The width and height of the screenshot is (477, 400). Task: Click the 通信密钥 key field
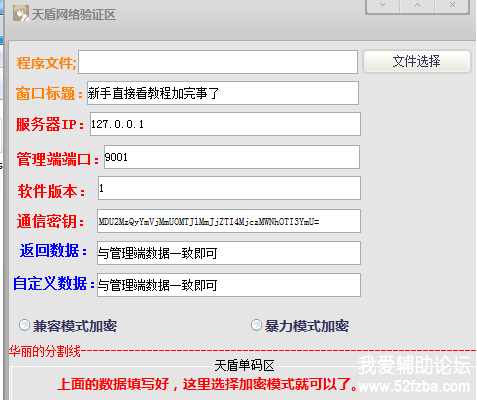coord(229,221)
